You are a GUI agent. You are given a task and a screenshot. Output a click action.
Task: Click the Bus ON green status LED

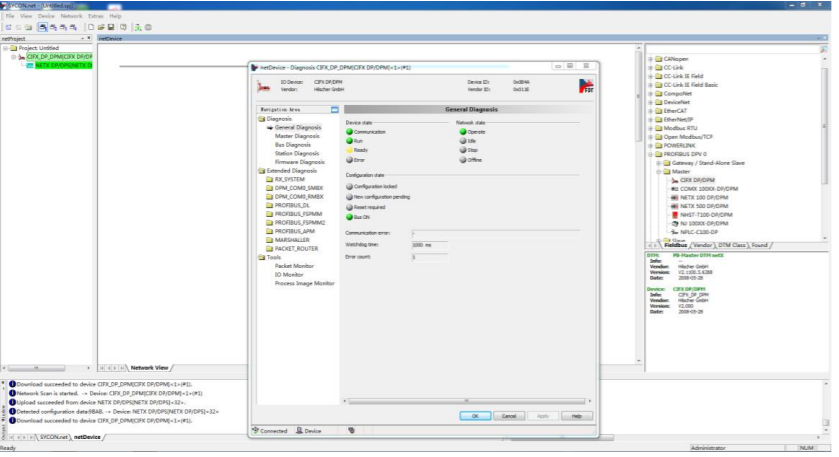pyautogui.click(x=349, y=217)
